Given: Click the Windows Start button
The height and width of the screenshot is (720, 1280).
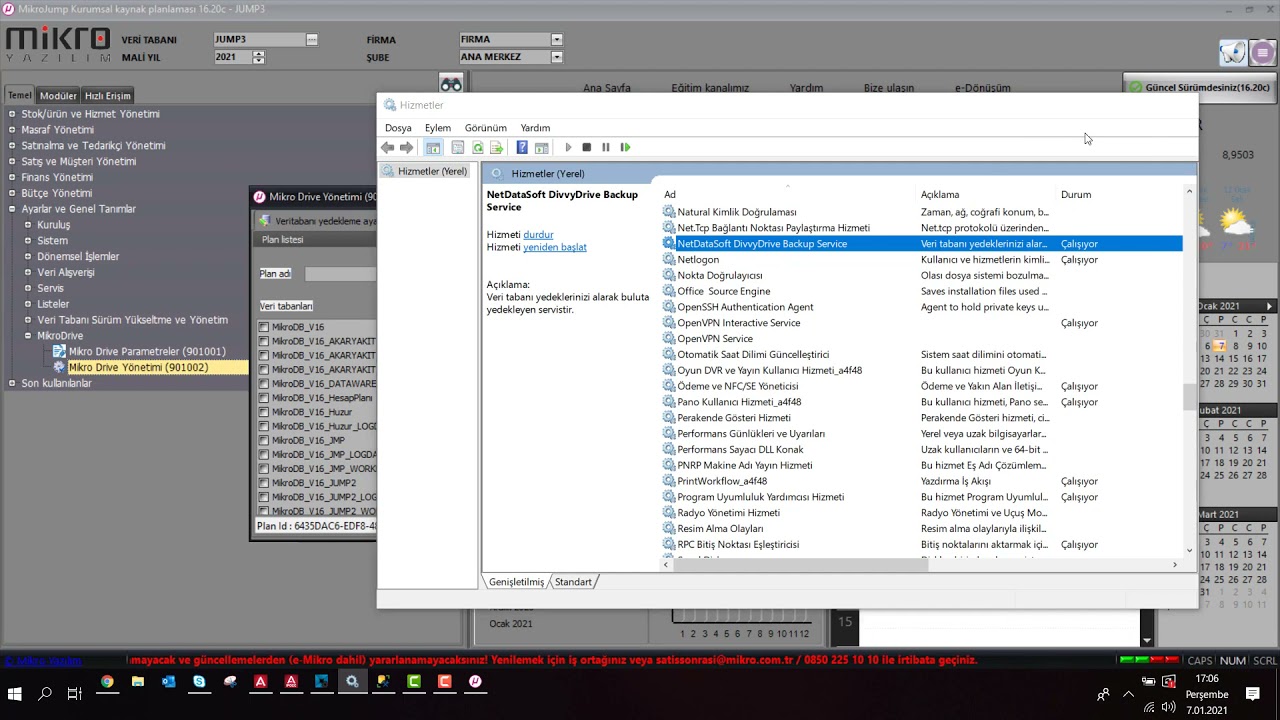Looking at the screenshot, I should pos(15,693).
